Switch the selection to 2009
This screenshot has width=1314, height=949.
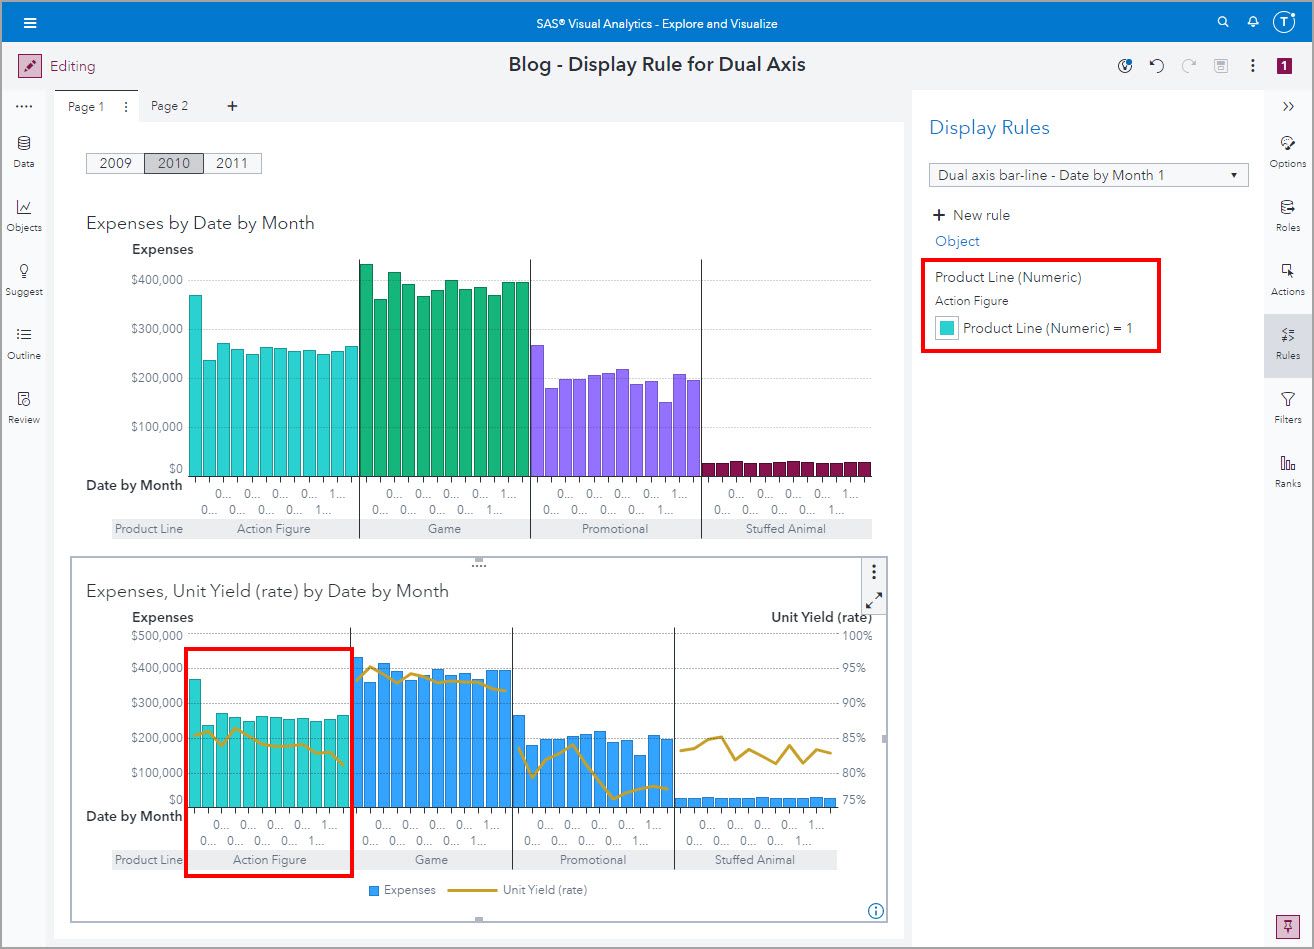115,163
